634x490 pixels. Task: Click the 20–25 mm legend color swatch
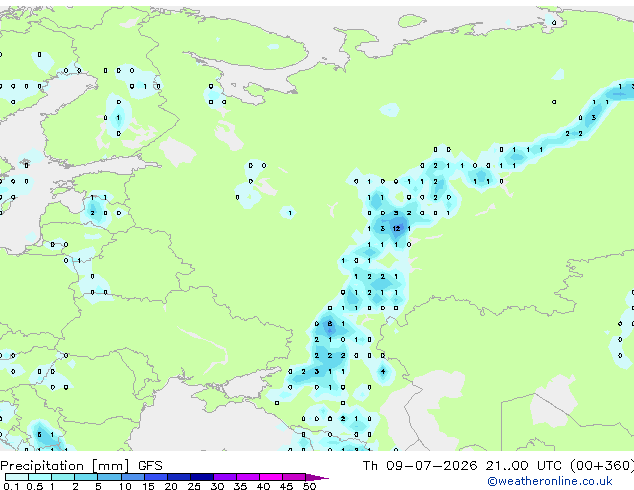pyautogui.click(x=178, y=477)
